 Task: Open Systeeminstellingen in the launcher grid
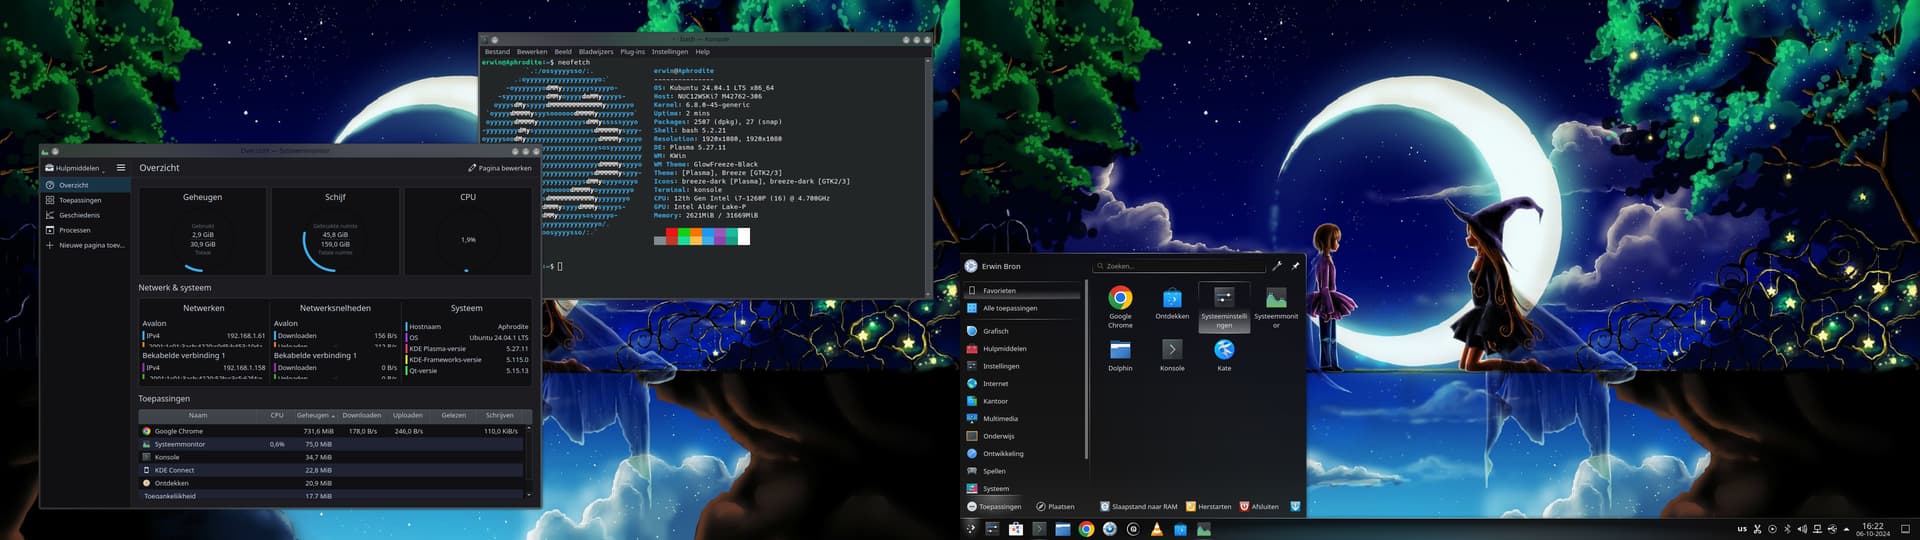pyautogui.click(x=1224, y=308)
